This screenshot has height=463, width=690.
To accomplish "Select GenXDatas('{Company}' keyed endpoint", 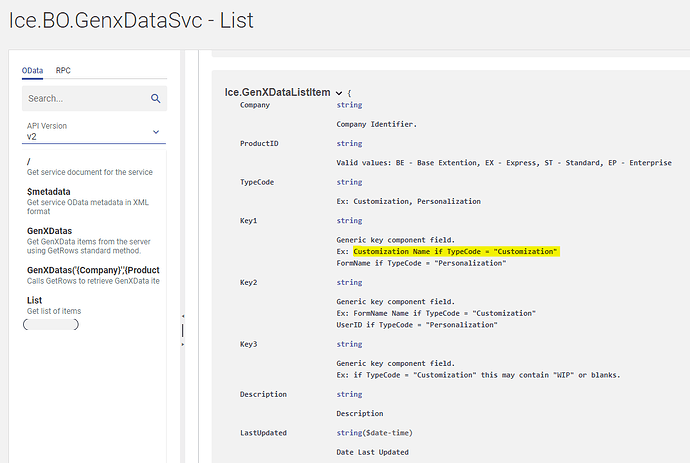I will 93,270.
